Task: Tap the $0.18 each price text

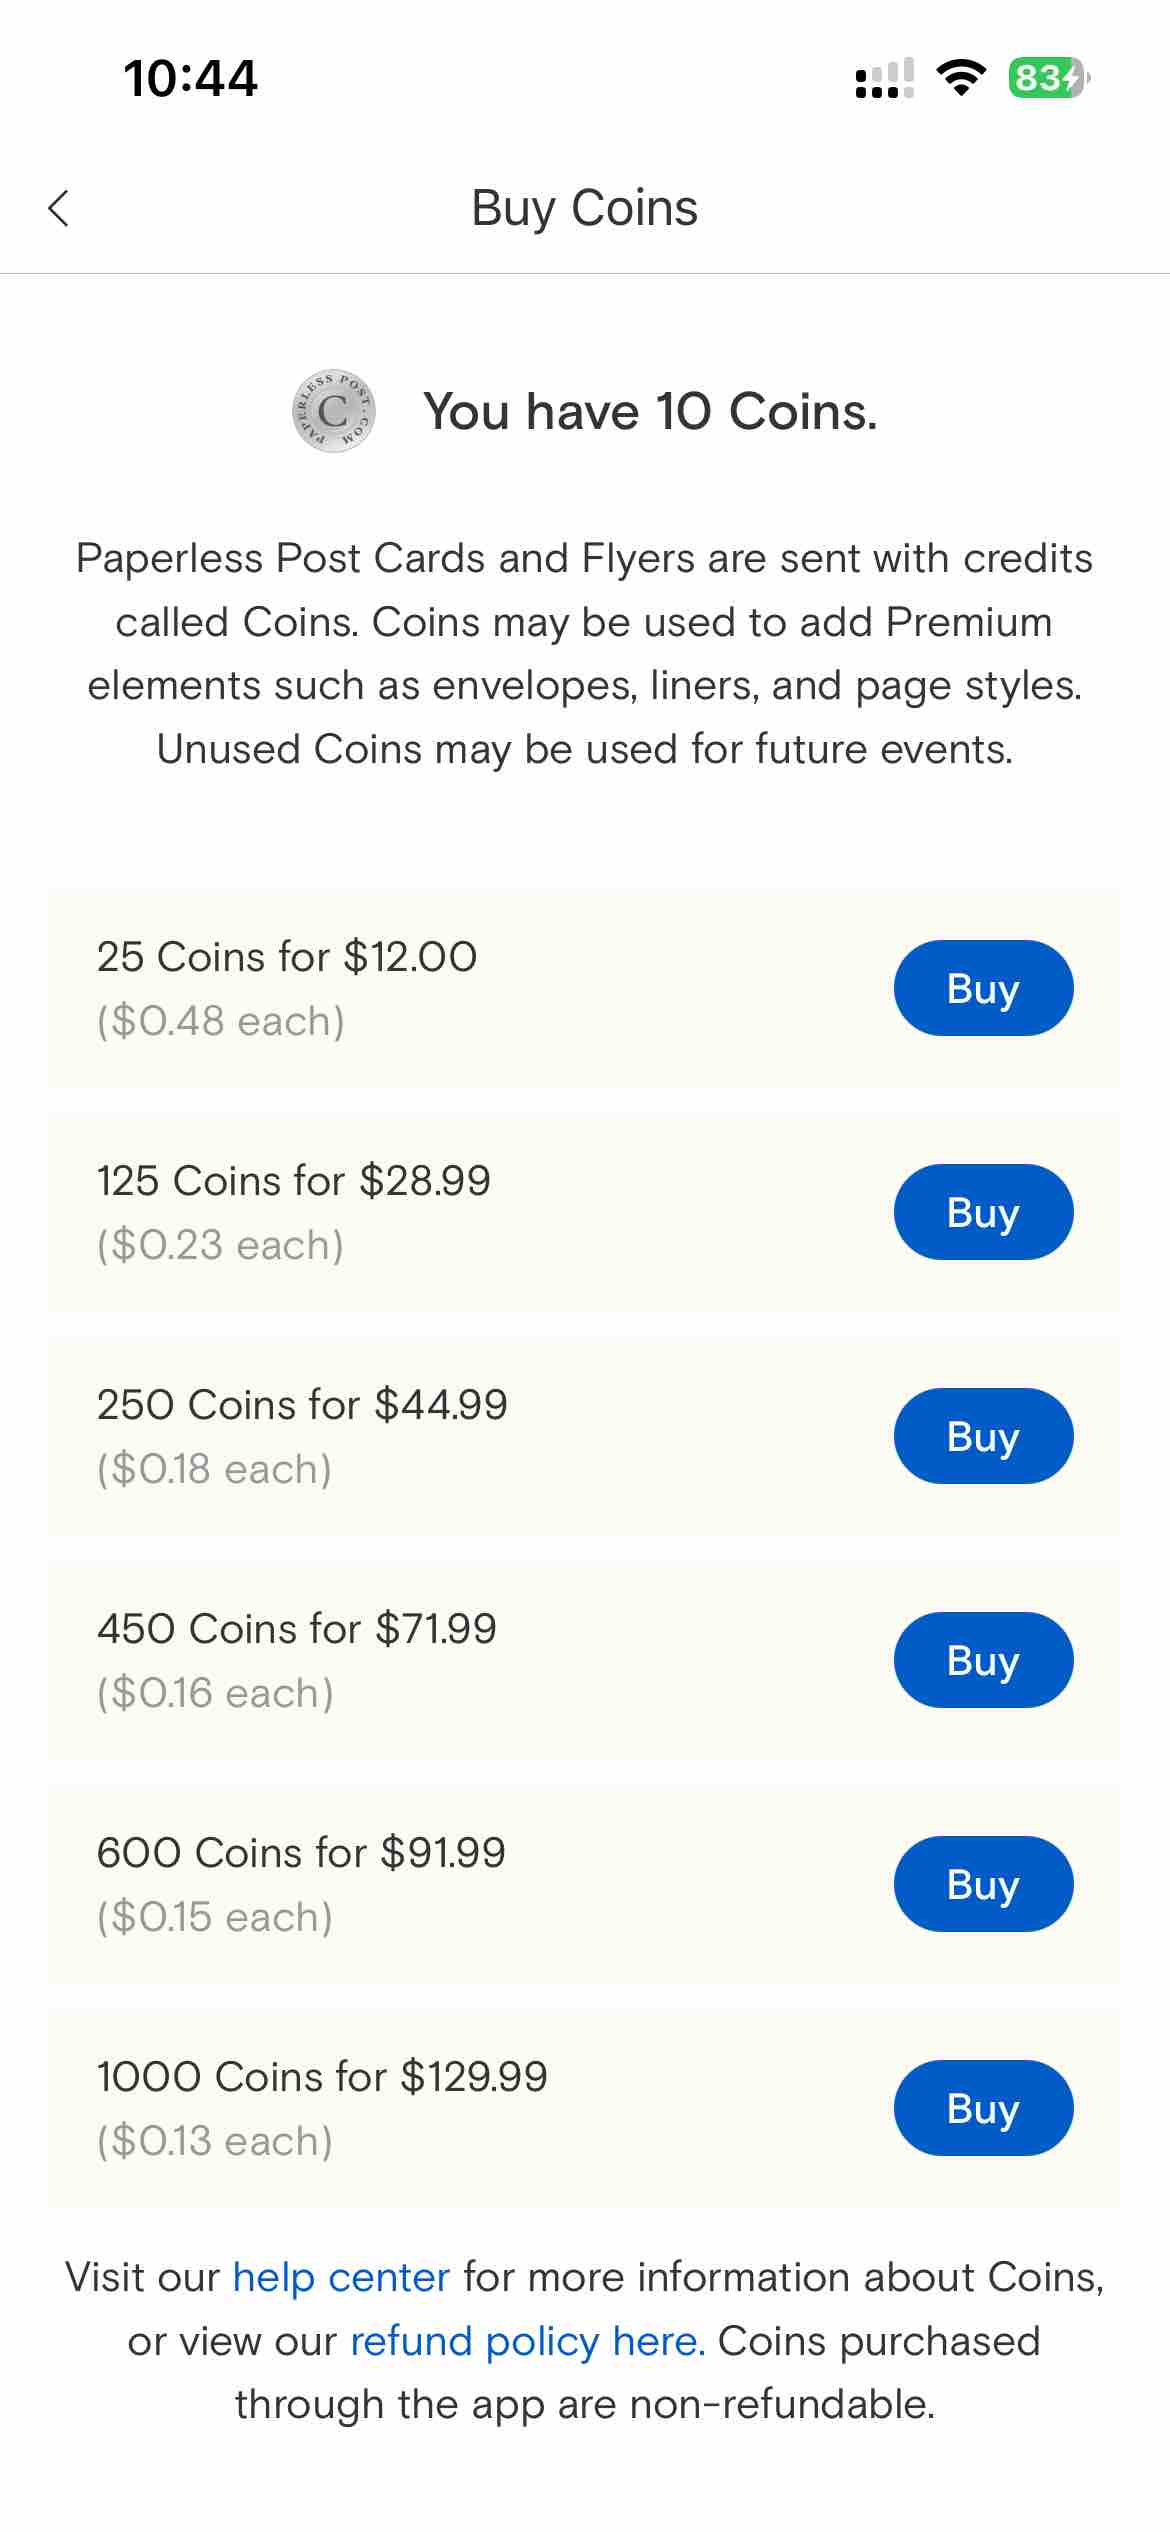Action: (214, 1469)
